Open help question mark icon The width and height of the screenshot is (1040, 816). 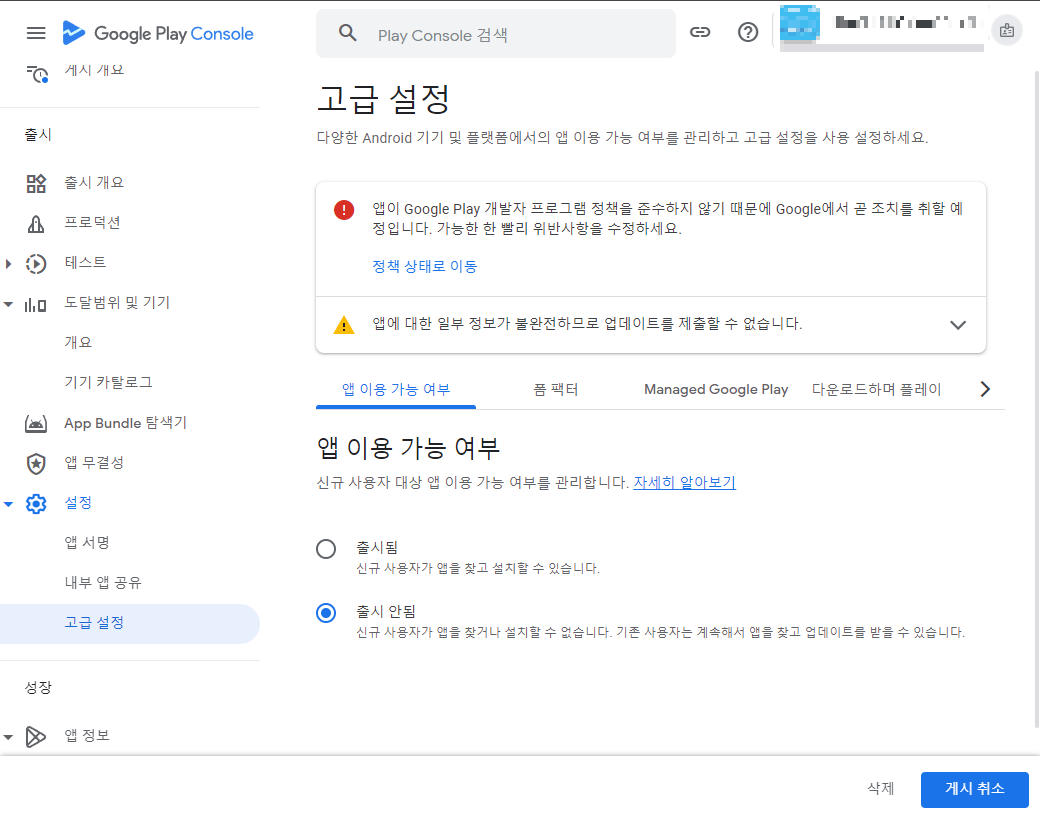748,32
